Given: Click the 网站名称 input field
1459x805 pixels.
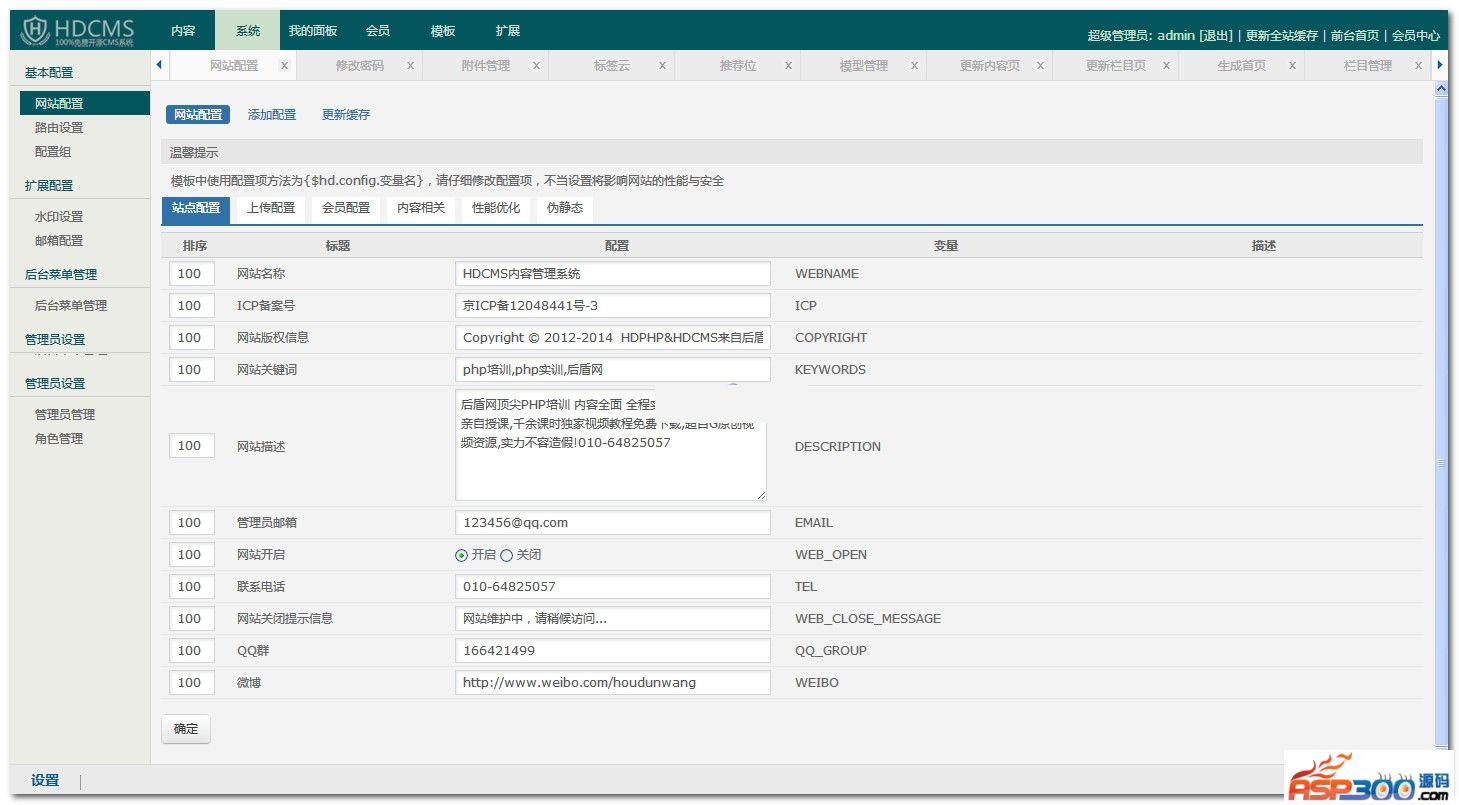Looking at the screenshot, I should (612, 274).
